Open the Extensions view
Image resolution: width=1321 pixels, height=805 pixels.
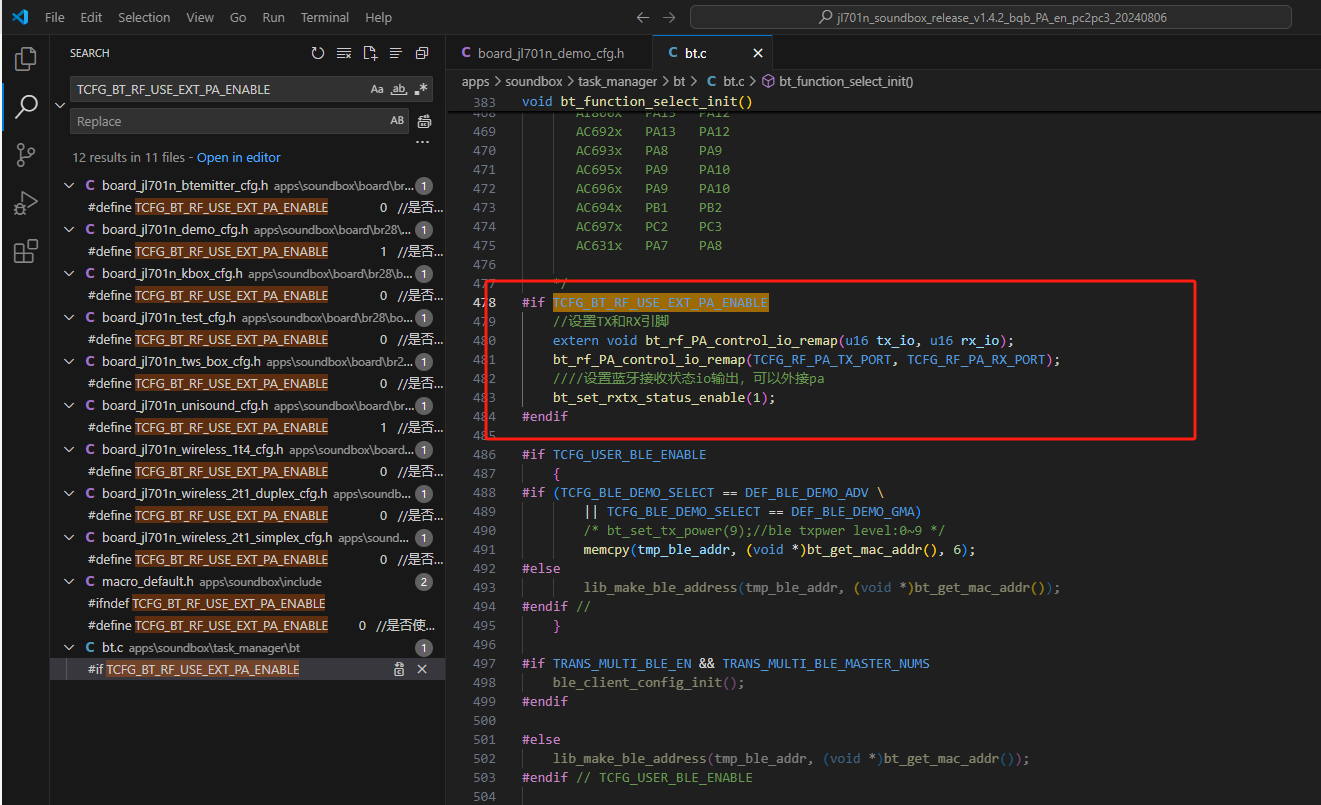click(26, 251)
